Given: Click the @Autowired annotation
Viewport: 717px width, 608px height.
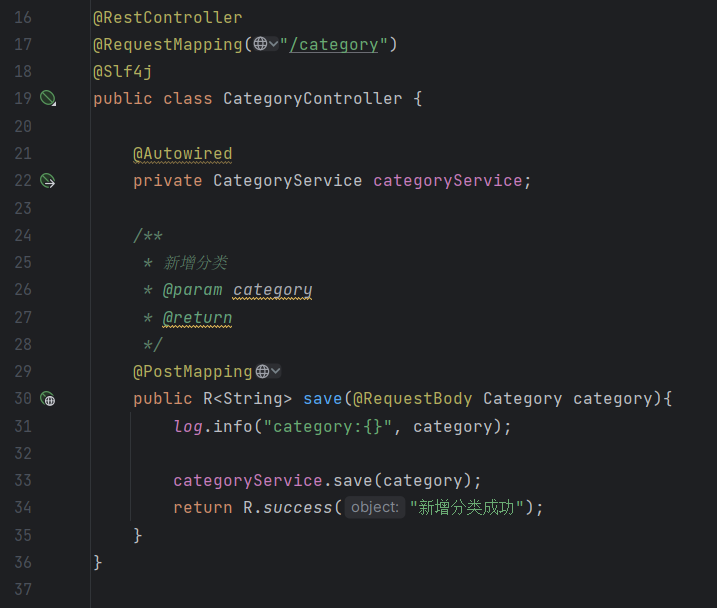Looking at the screenshot, I should click(x=183, y=154).
